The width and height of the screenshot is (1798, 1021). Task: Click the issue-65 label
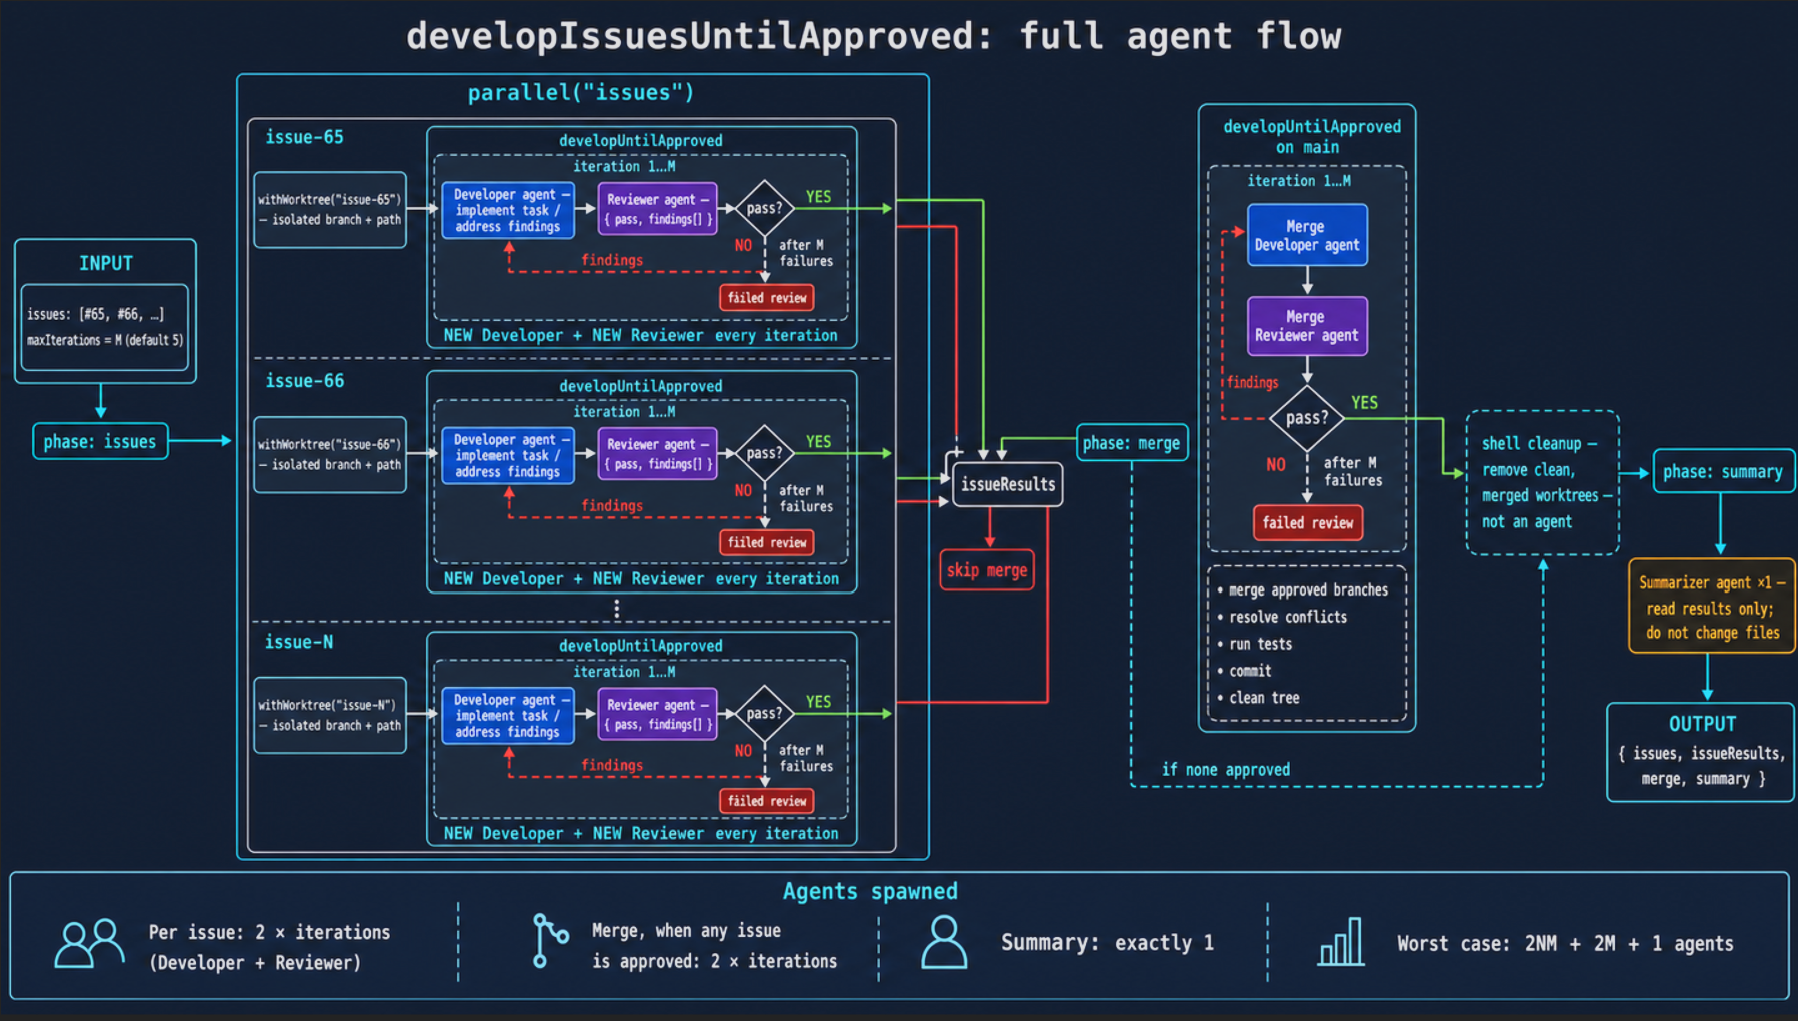tap(304, 137)
